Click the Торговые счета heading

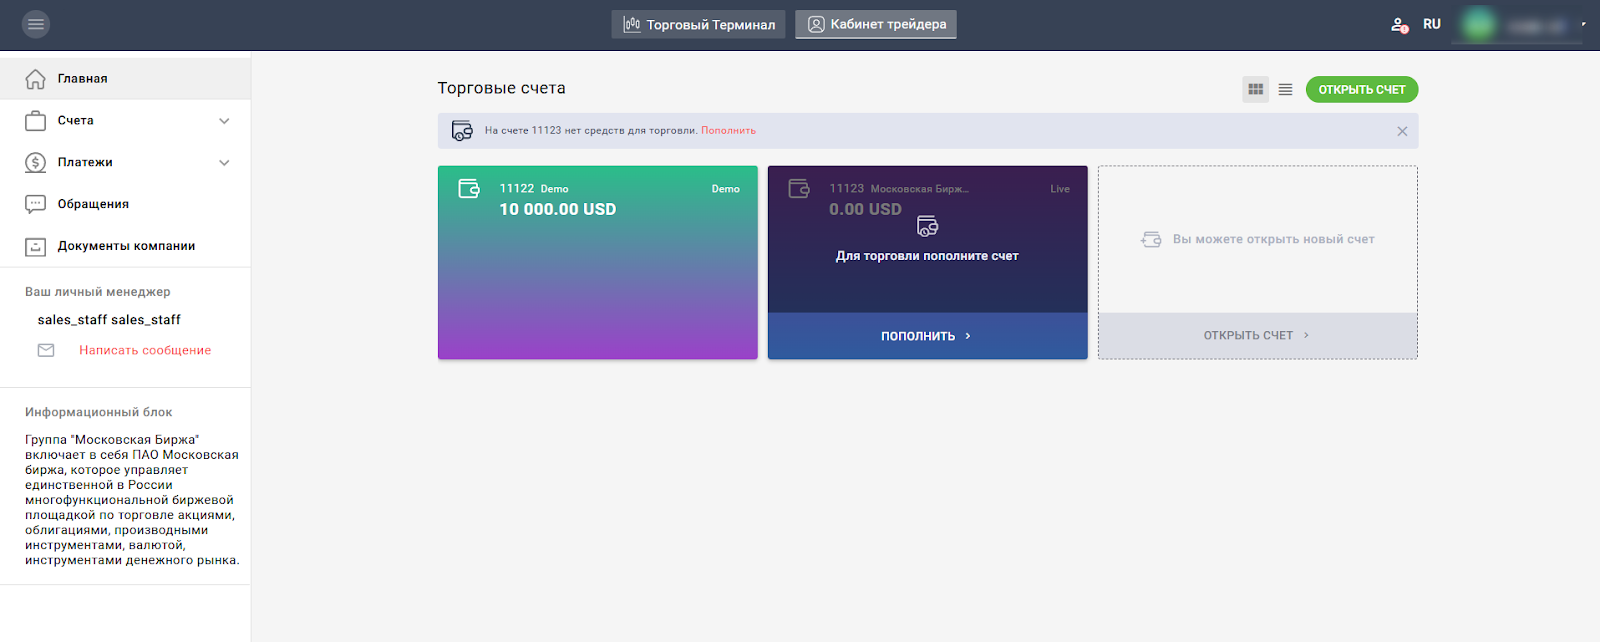501,88
